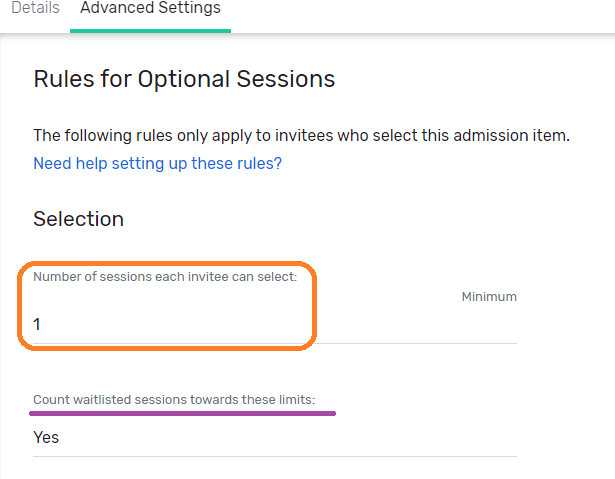615x479 pixels.
Task: Click the 'Number of sessions each invitee can select' label
Action: point(165,277)
